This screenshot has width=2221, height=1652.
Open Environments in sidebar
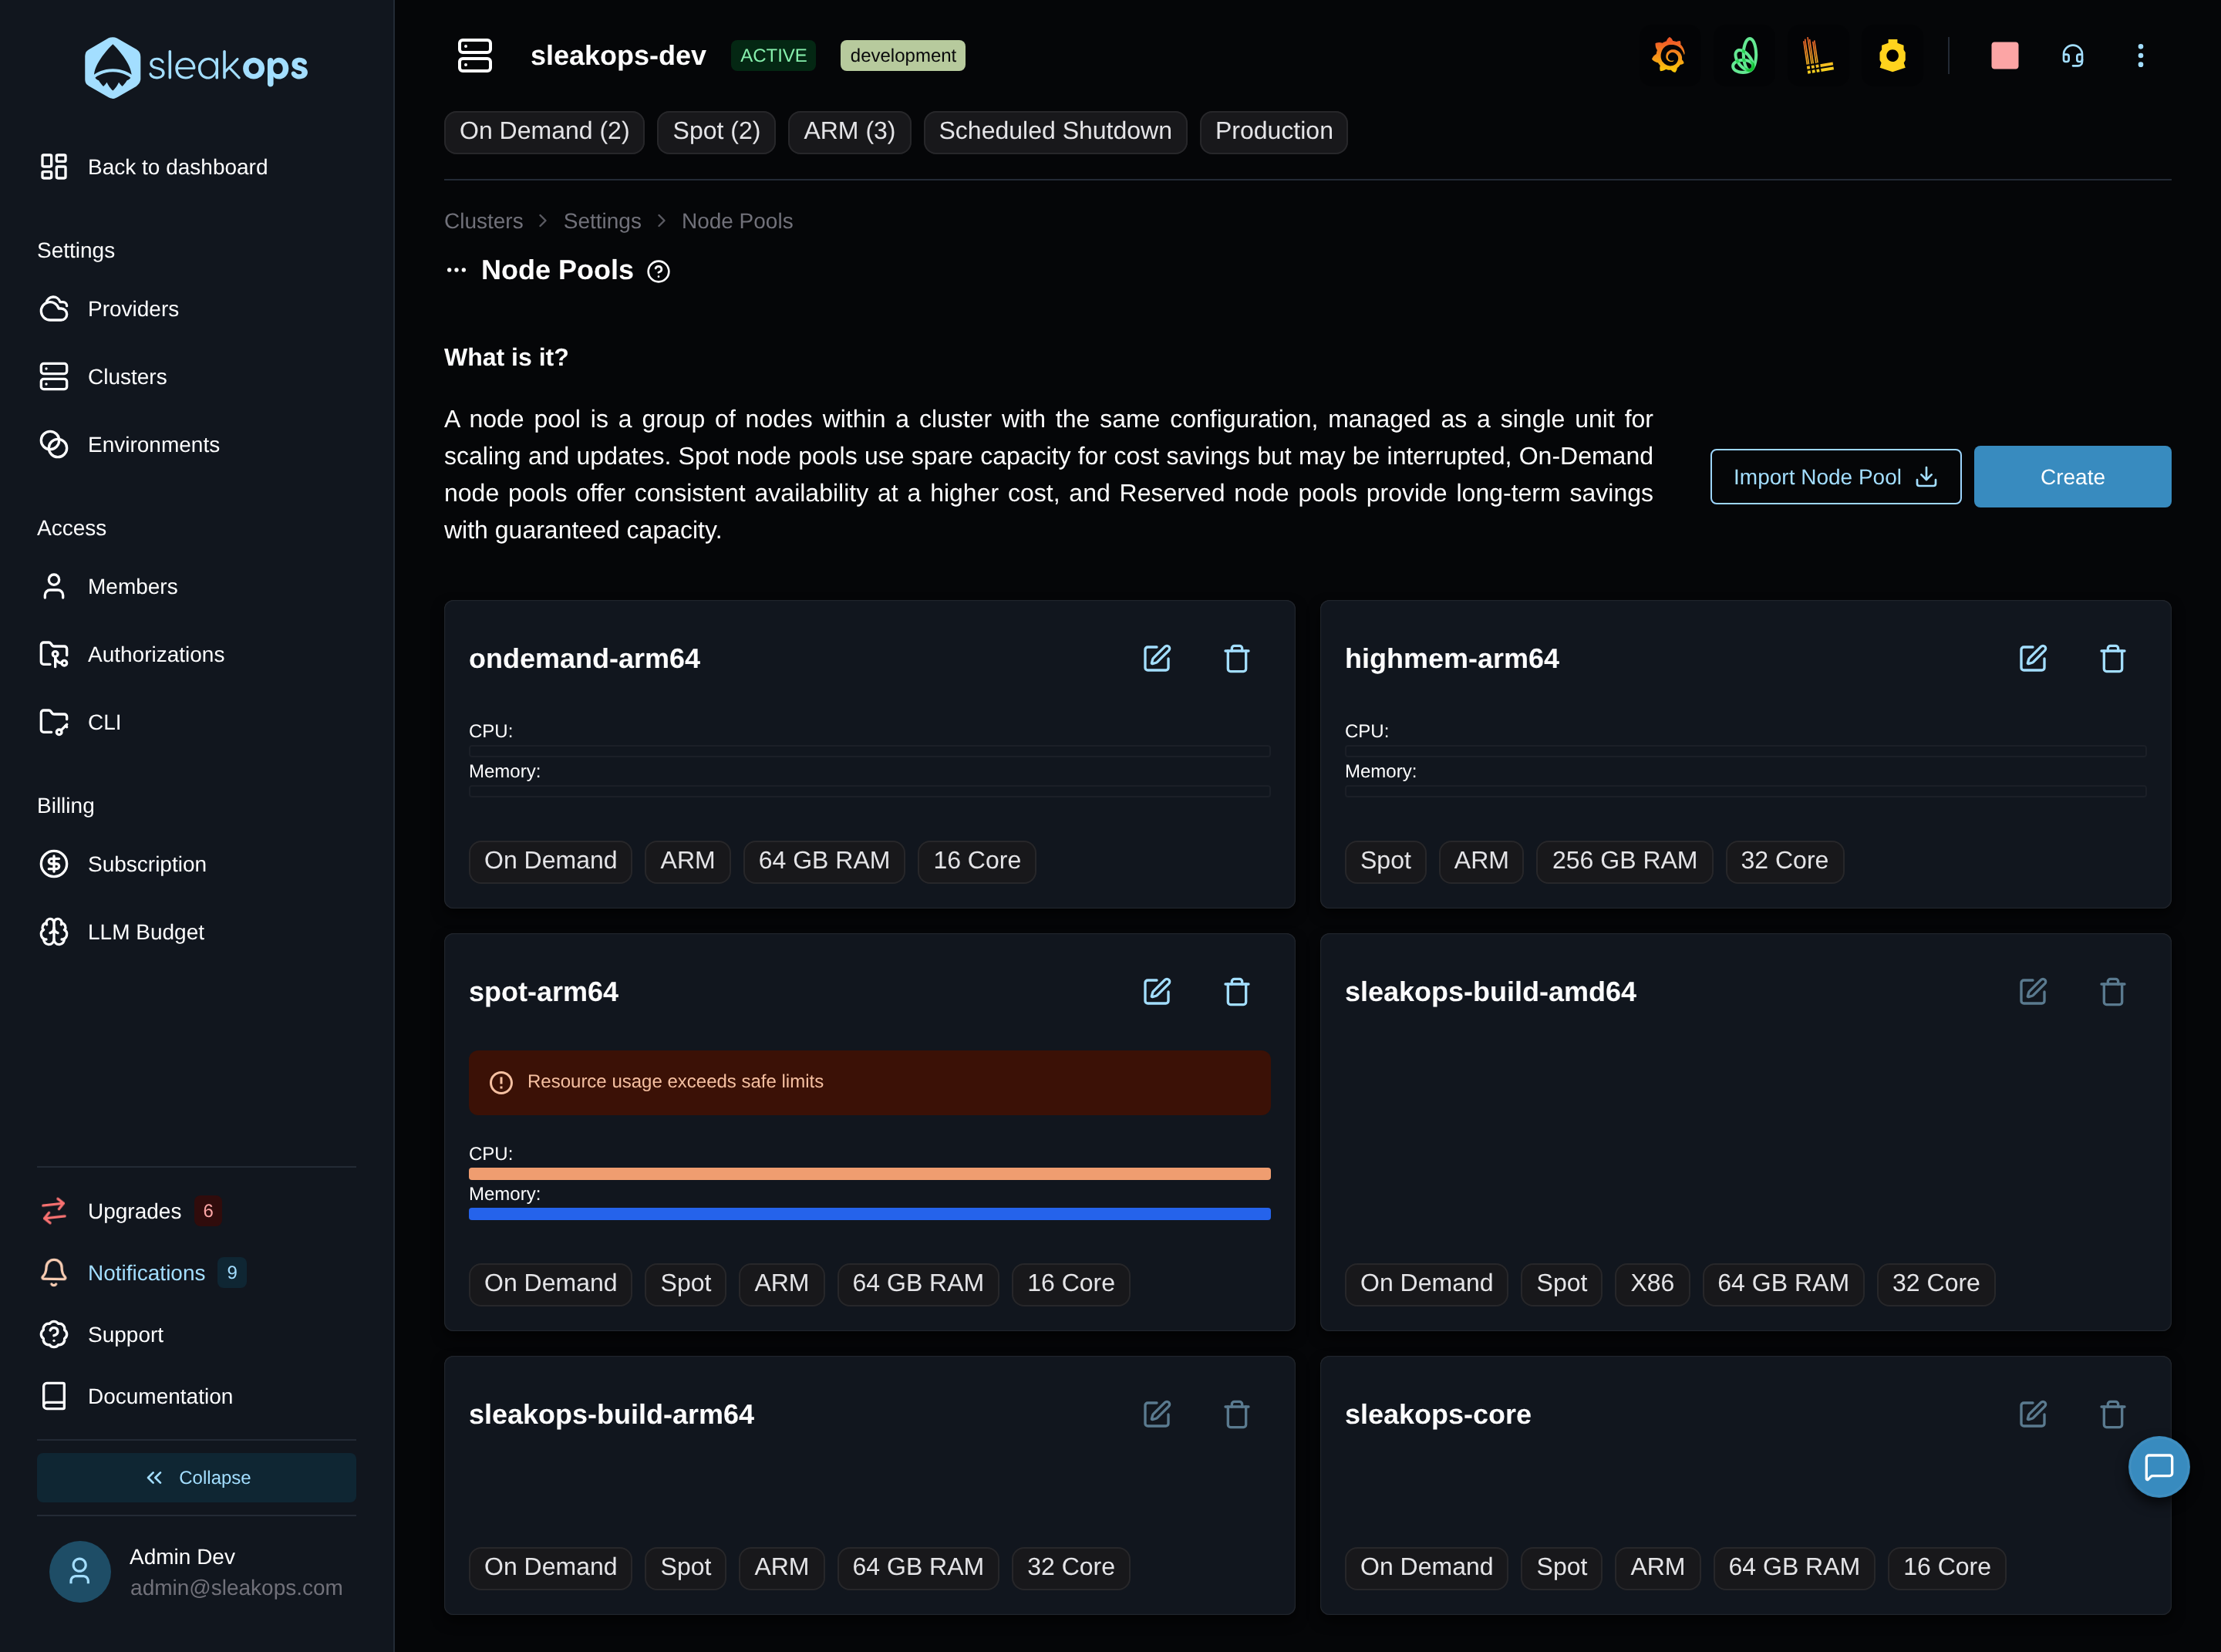(x=130, y=445)
